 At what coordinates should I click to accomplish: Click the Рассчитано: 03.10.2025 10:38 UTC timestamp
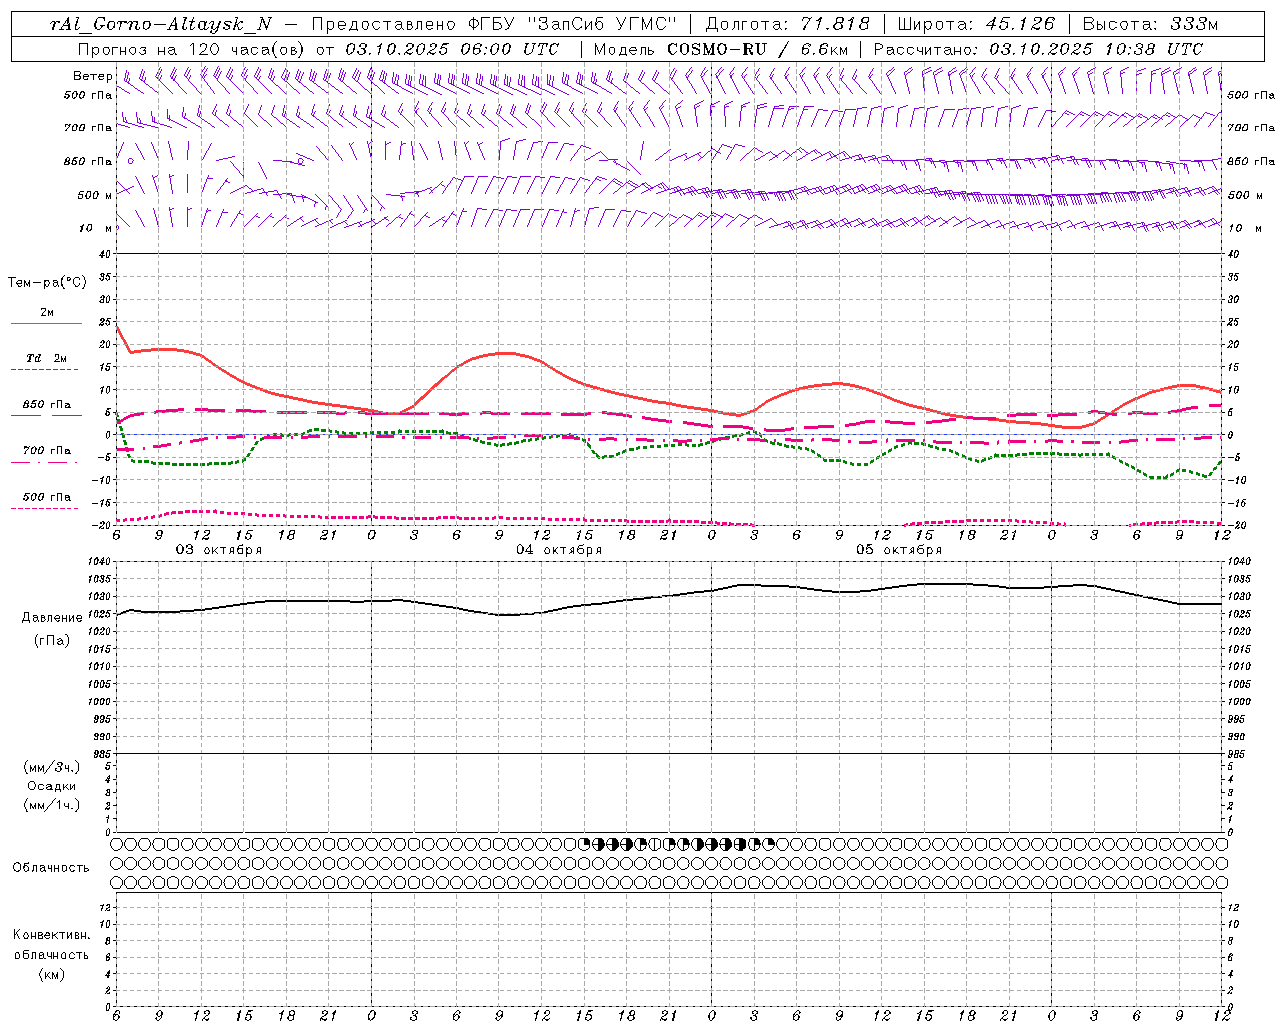[x=1038, y=49]
